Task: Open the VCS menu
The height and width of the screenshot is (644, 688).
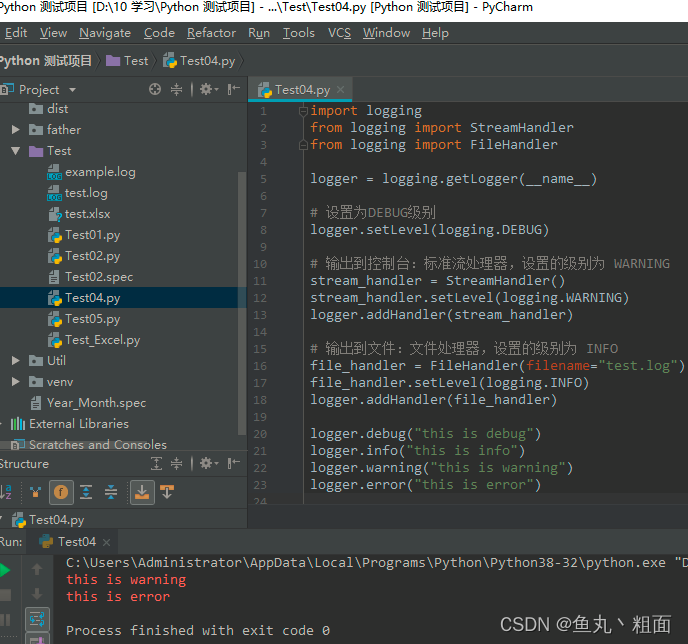Action: 339,33
